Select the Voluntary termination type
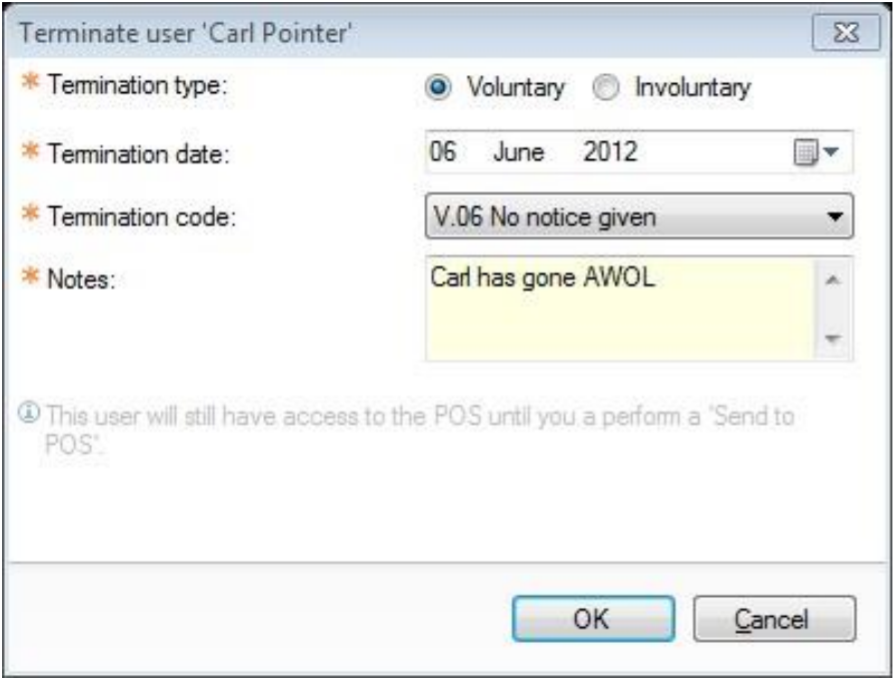 437,87
